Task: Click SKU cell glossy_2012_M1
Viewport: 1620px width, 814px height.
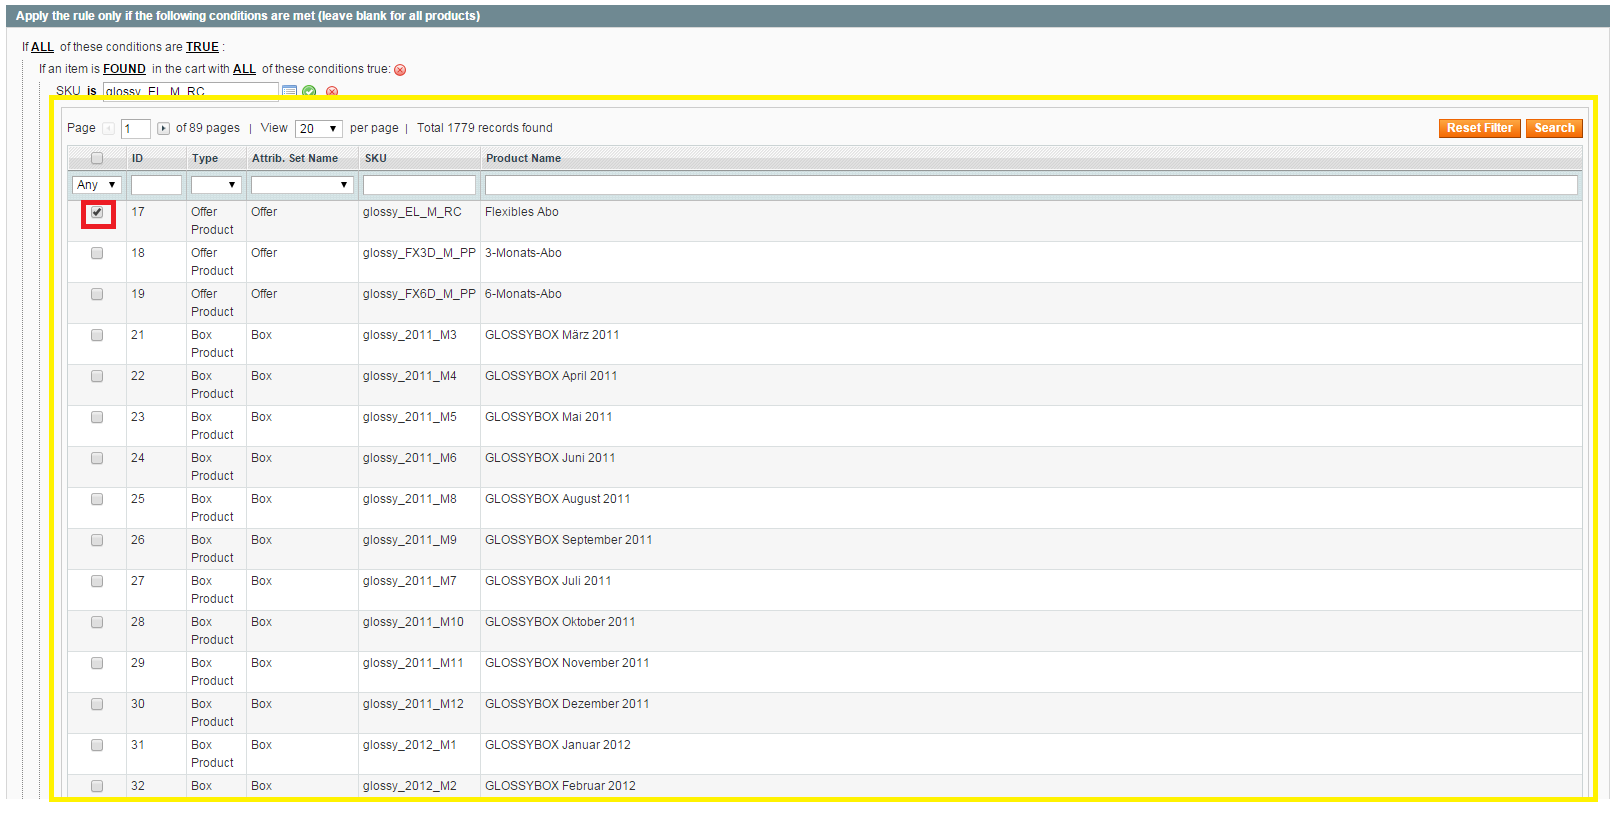Action: pyautogui.click(x=409, y=745)
